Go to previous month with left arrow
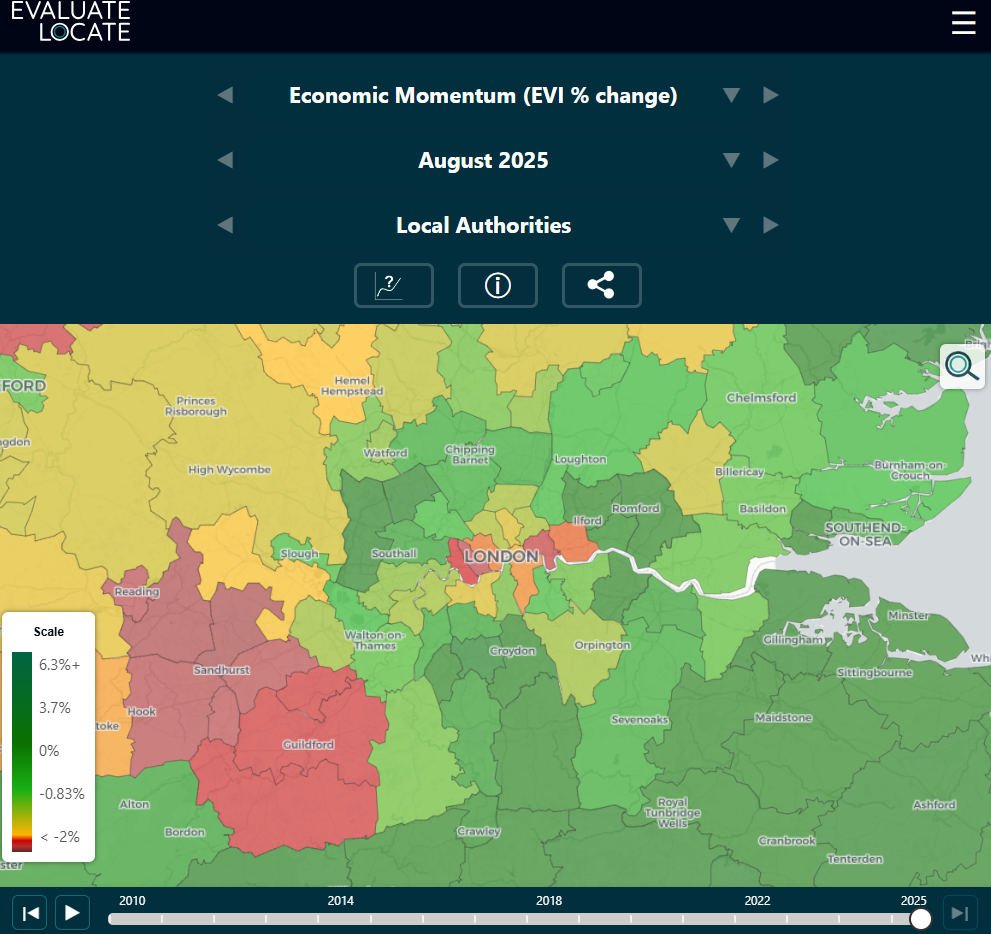 coord(225,160)
